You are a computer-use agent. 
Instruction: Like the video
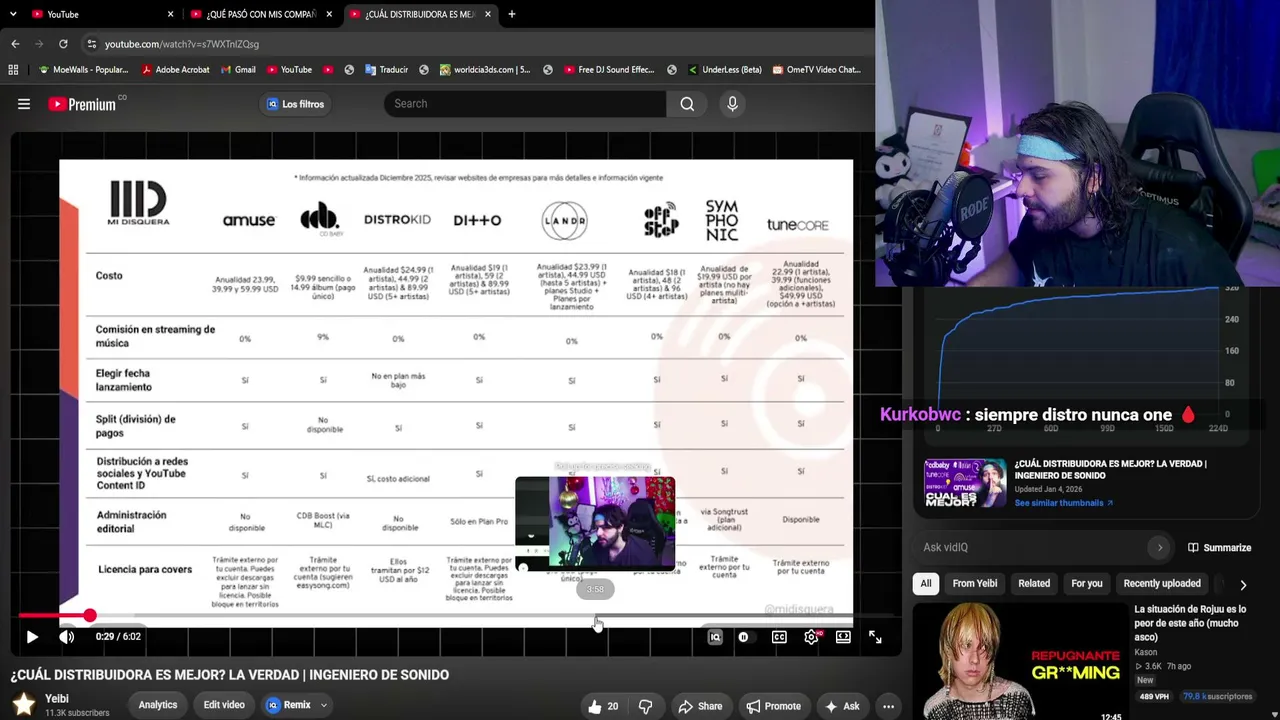pos(602,706)
